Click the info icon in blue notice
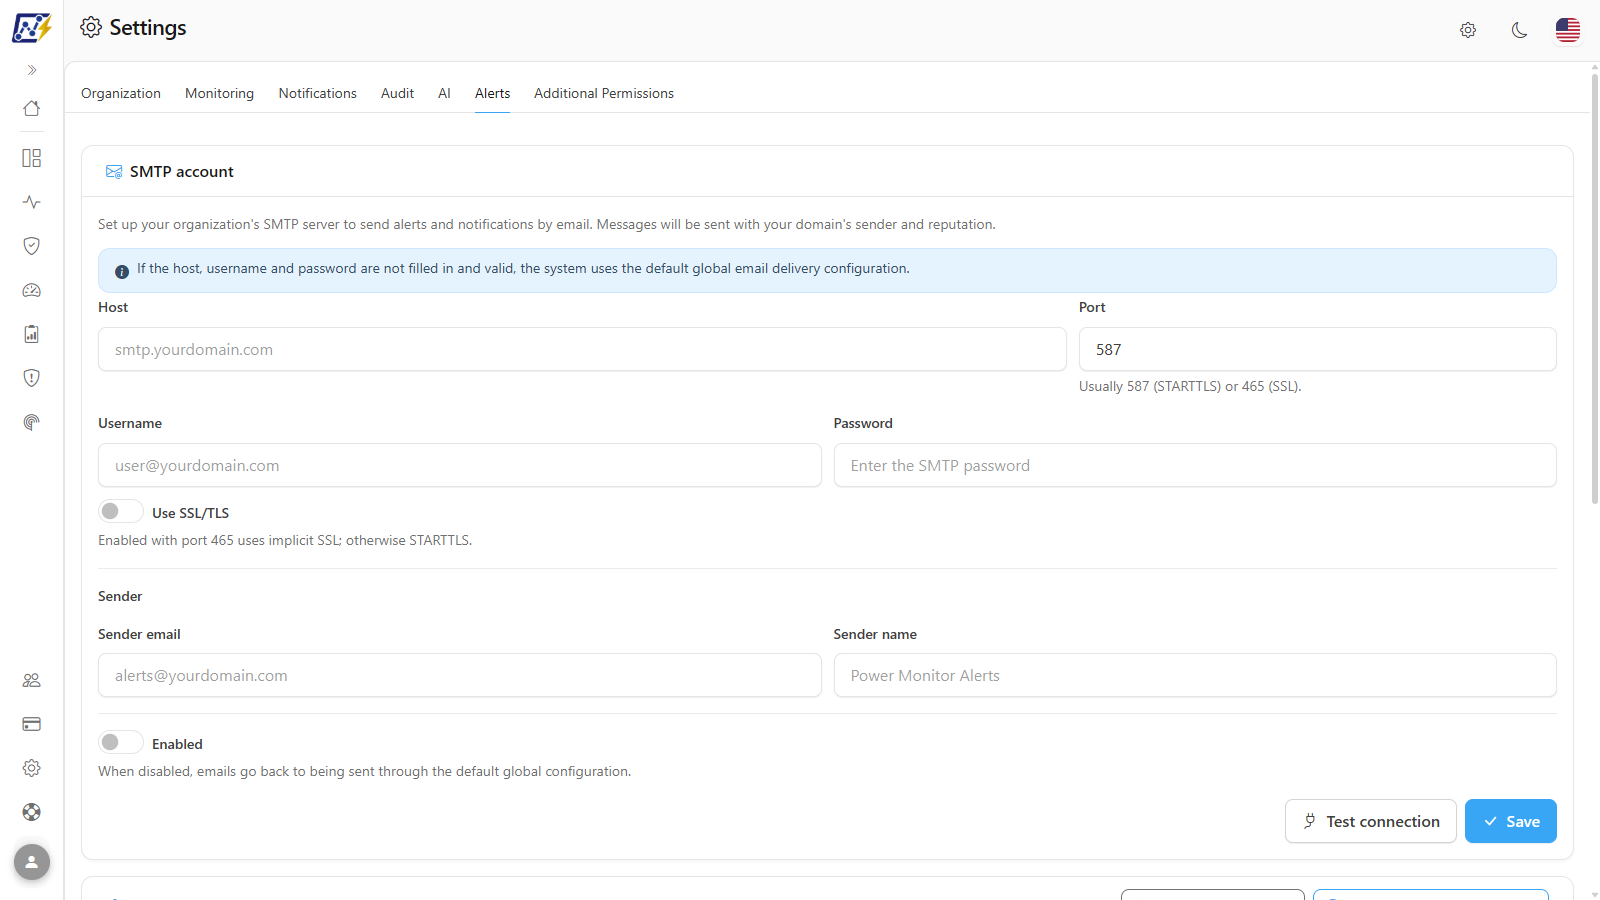 point(122,272)
